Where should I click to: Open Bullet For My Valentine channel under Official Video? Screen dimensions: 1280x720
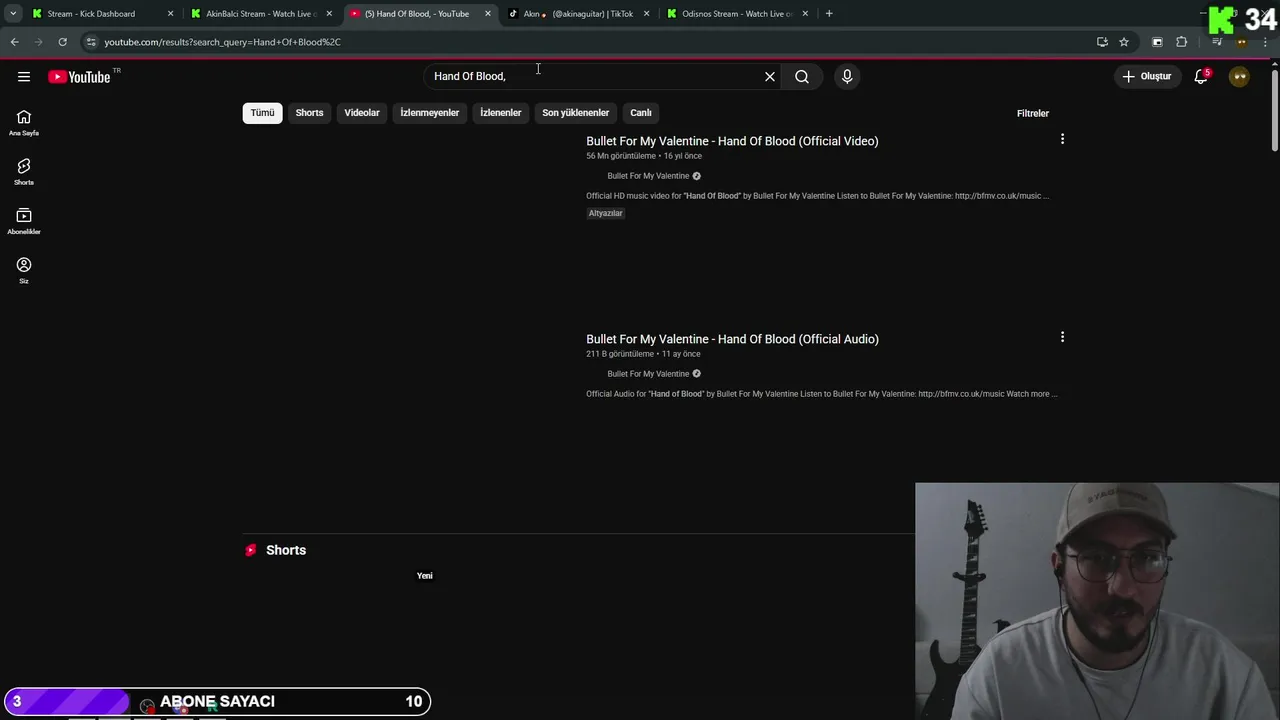tap(648, 176)
